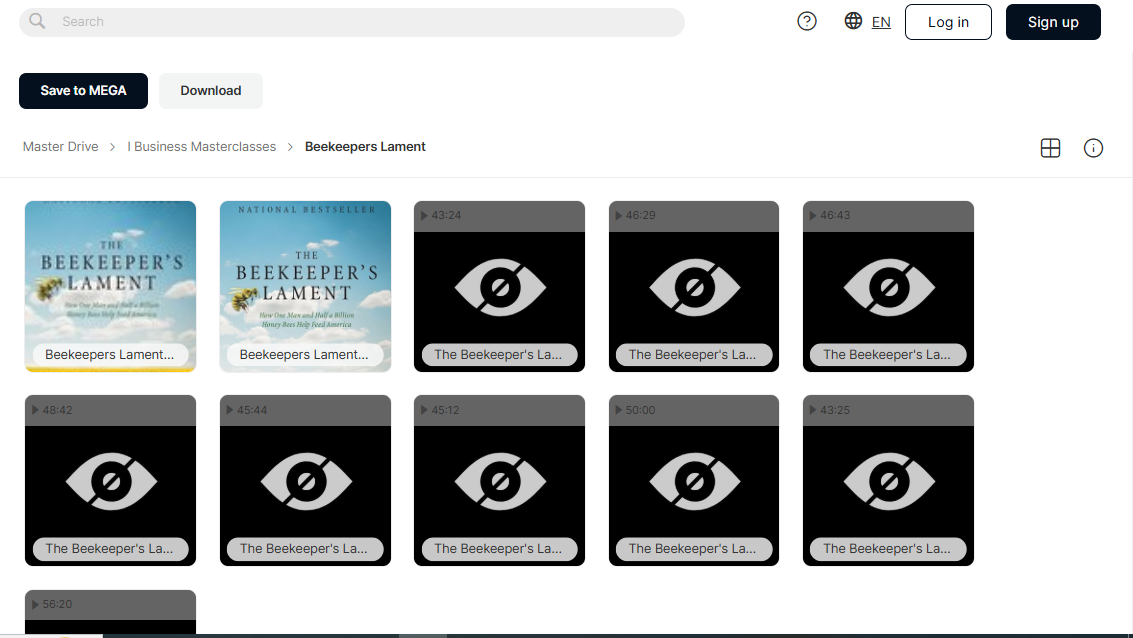The height and width of the screenshot is (638, 1133).
Task: Select the file name on the 48:42 video
Action: tap(110, 549)
